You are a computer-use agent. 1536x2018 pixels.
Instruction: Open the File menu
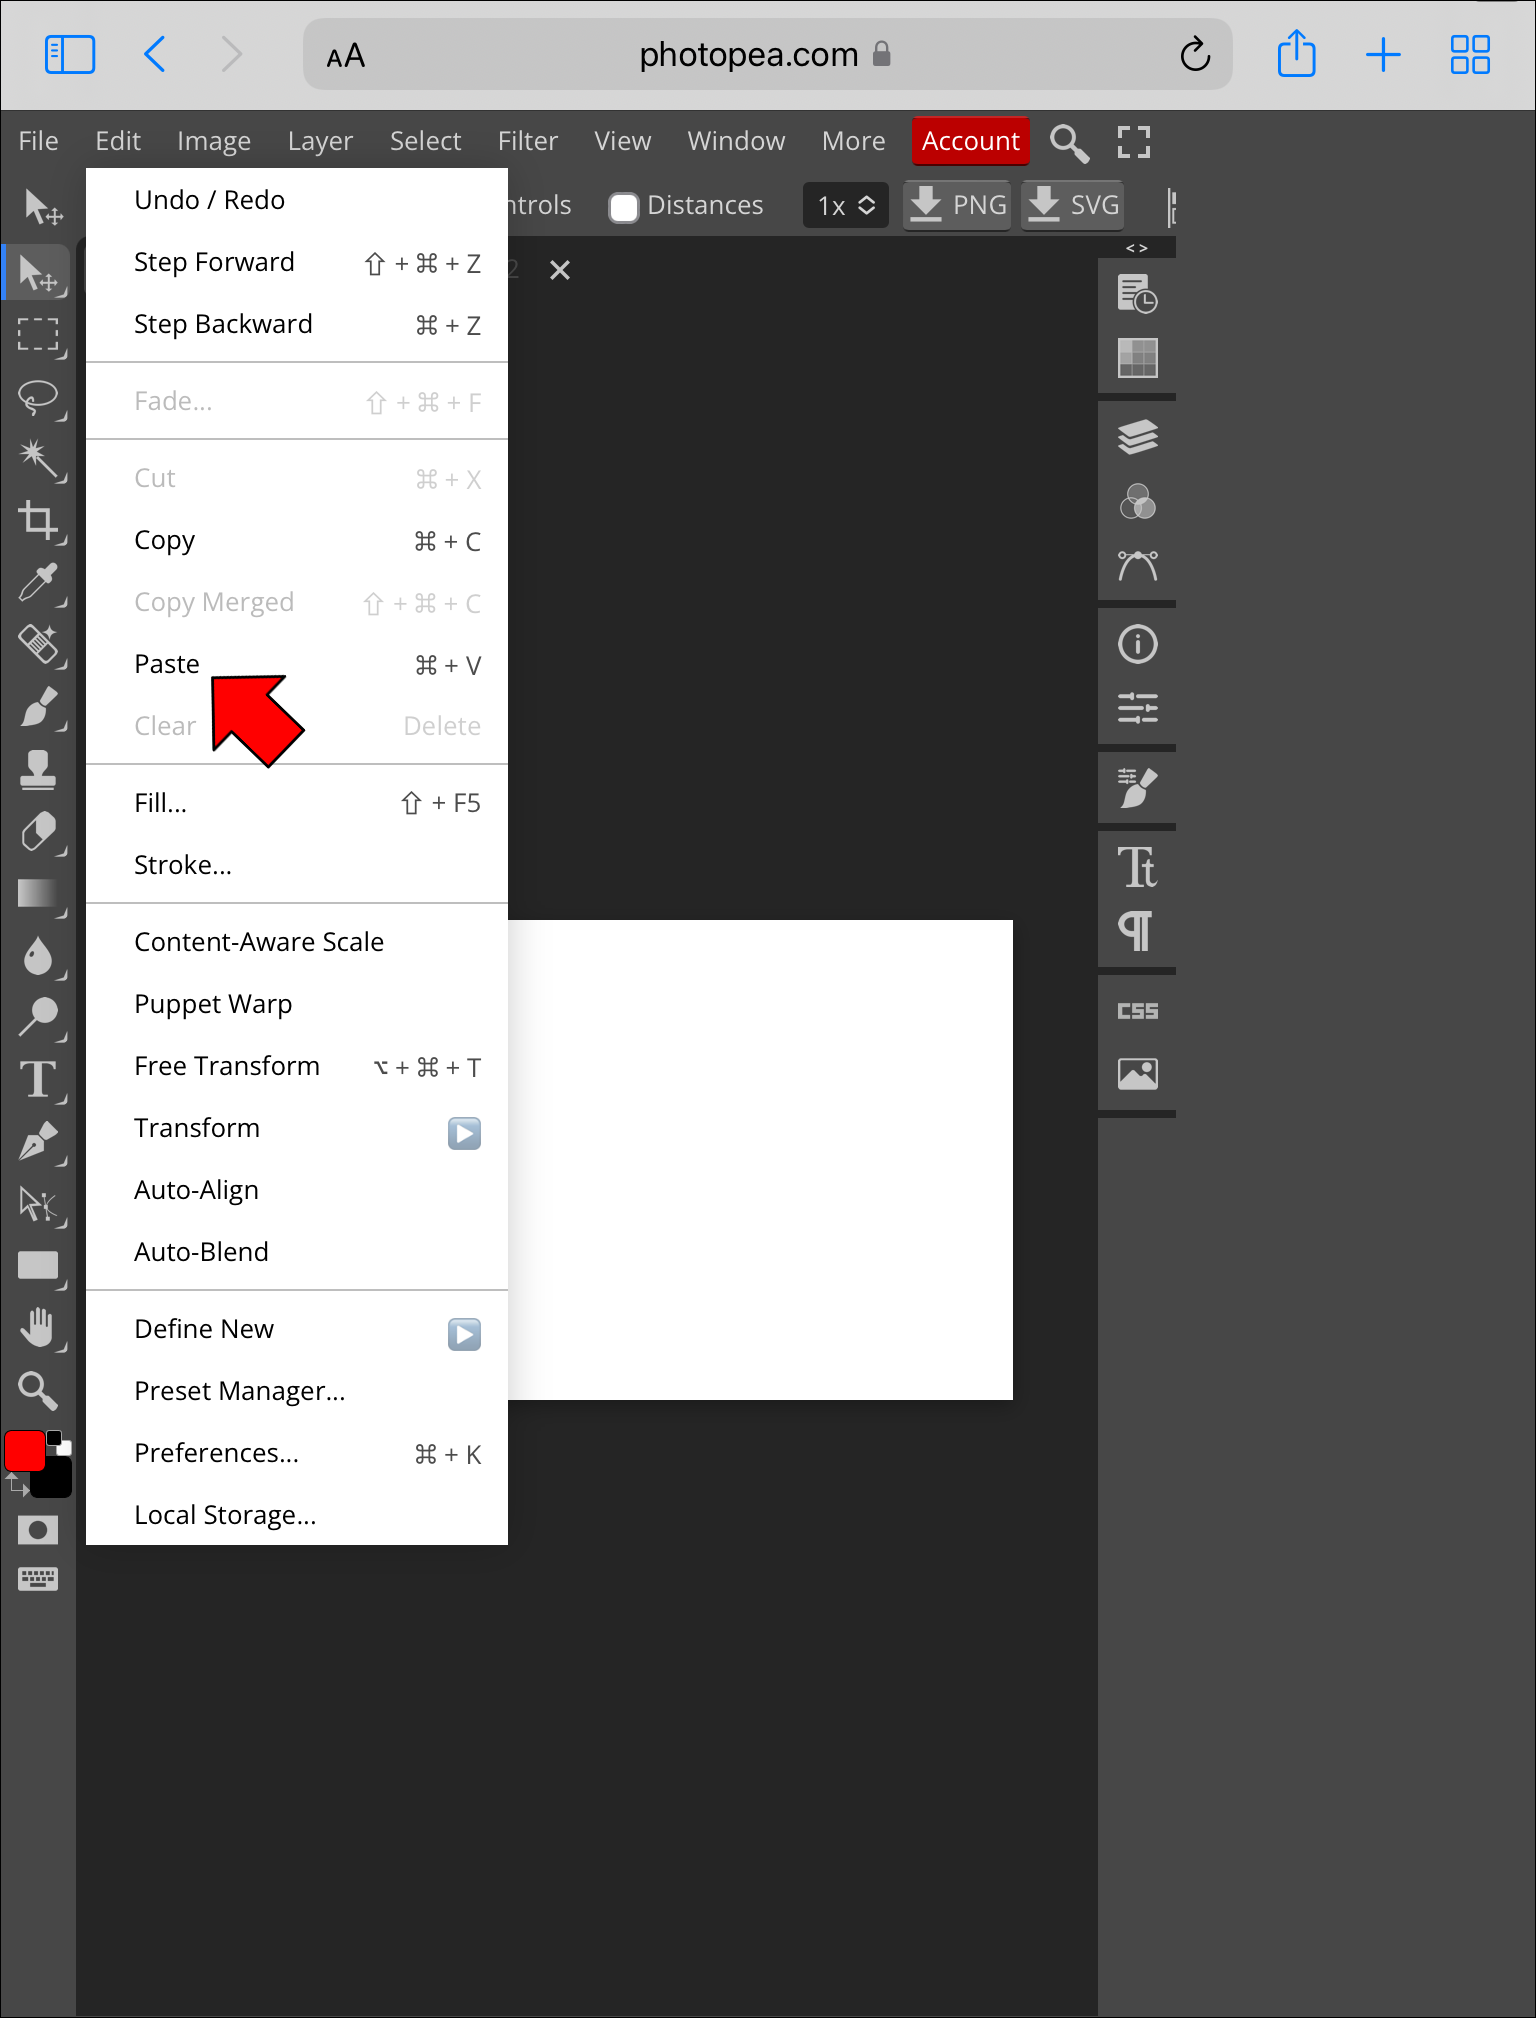tap(38, 141)
